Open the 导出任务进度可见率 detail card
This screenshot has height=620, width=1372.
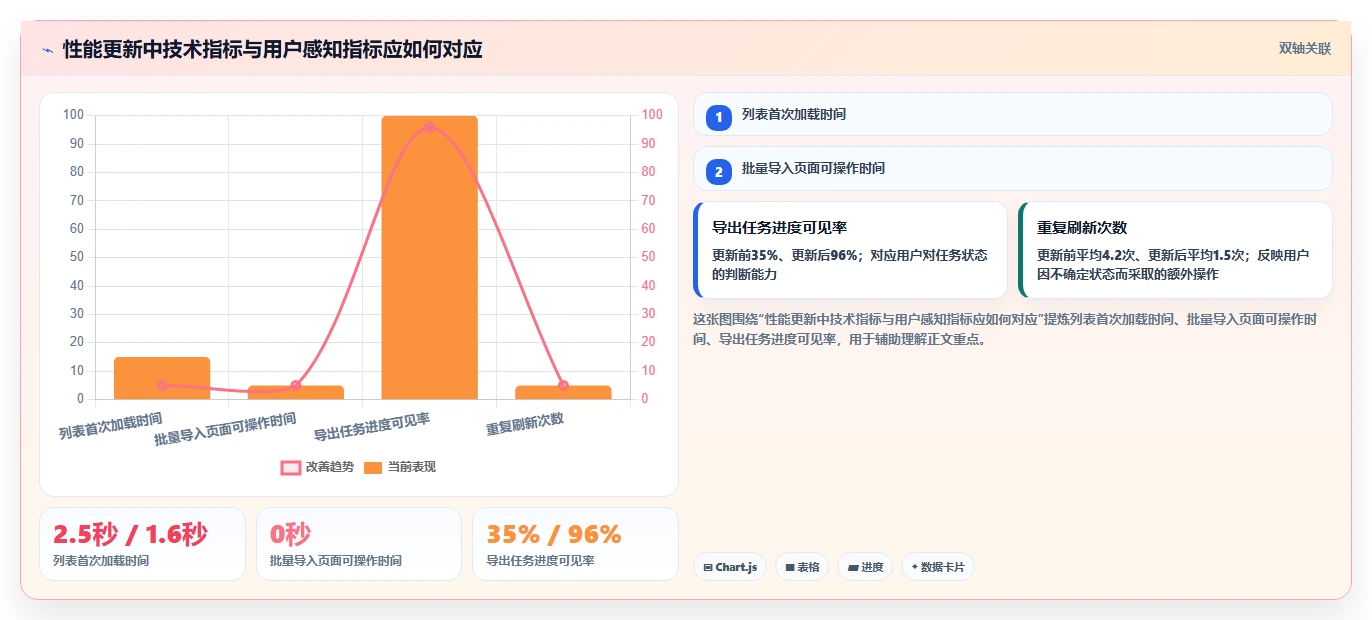850,250
